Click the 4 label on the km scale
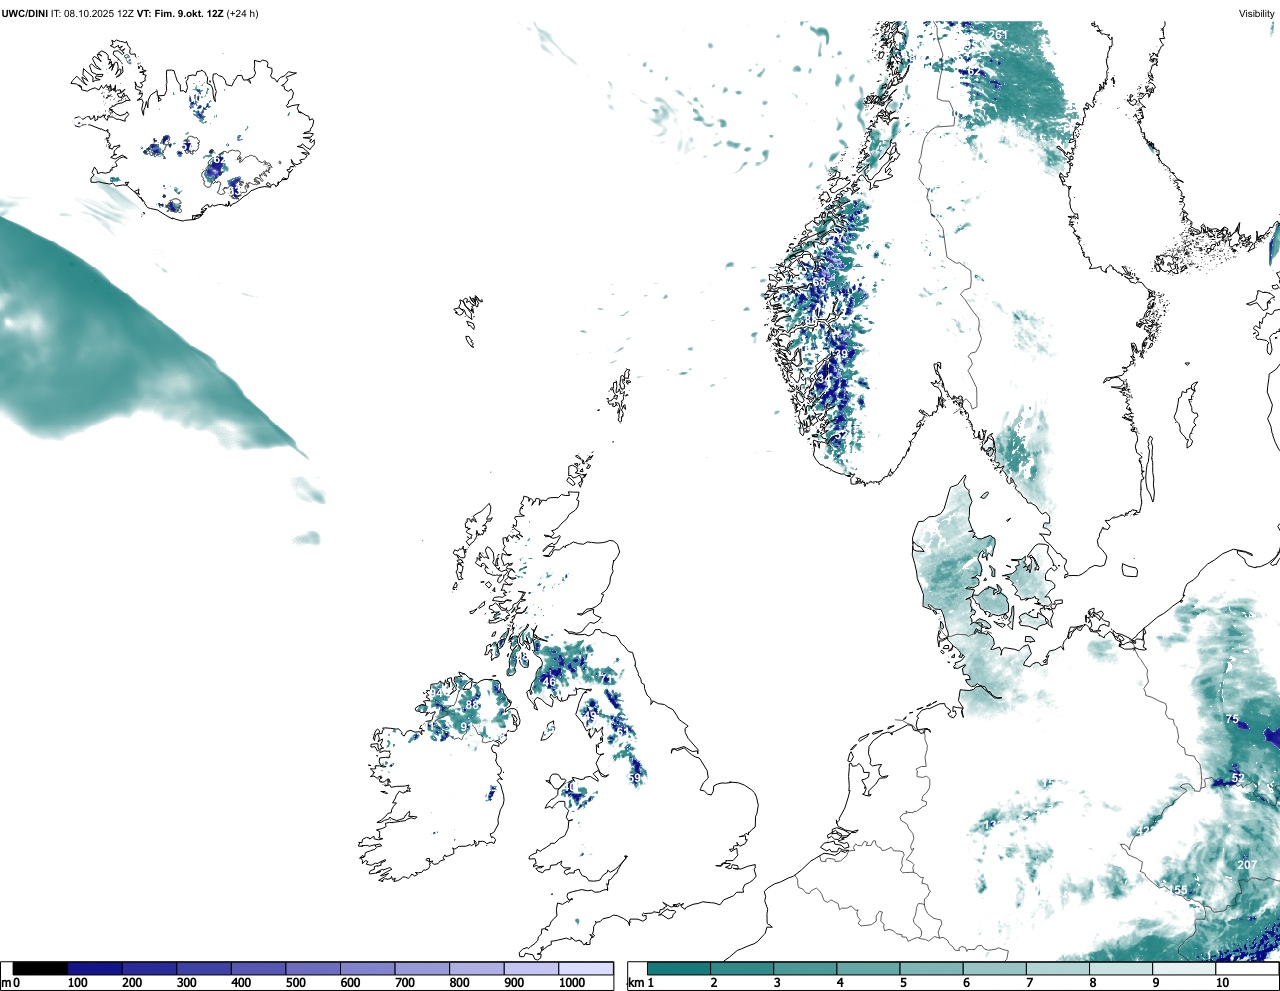Screen dimensions: 1280x991 (840, 983)
